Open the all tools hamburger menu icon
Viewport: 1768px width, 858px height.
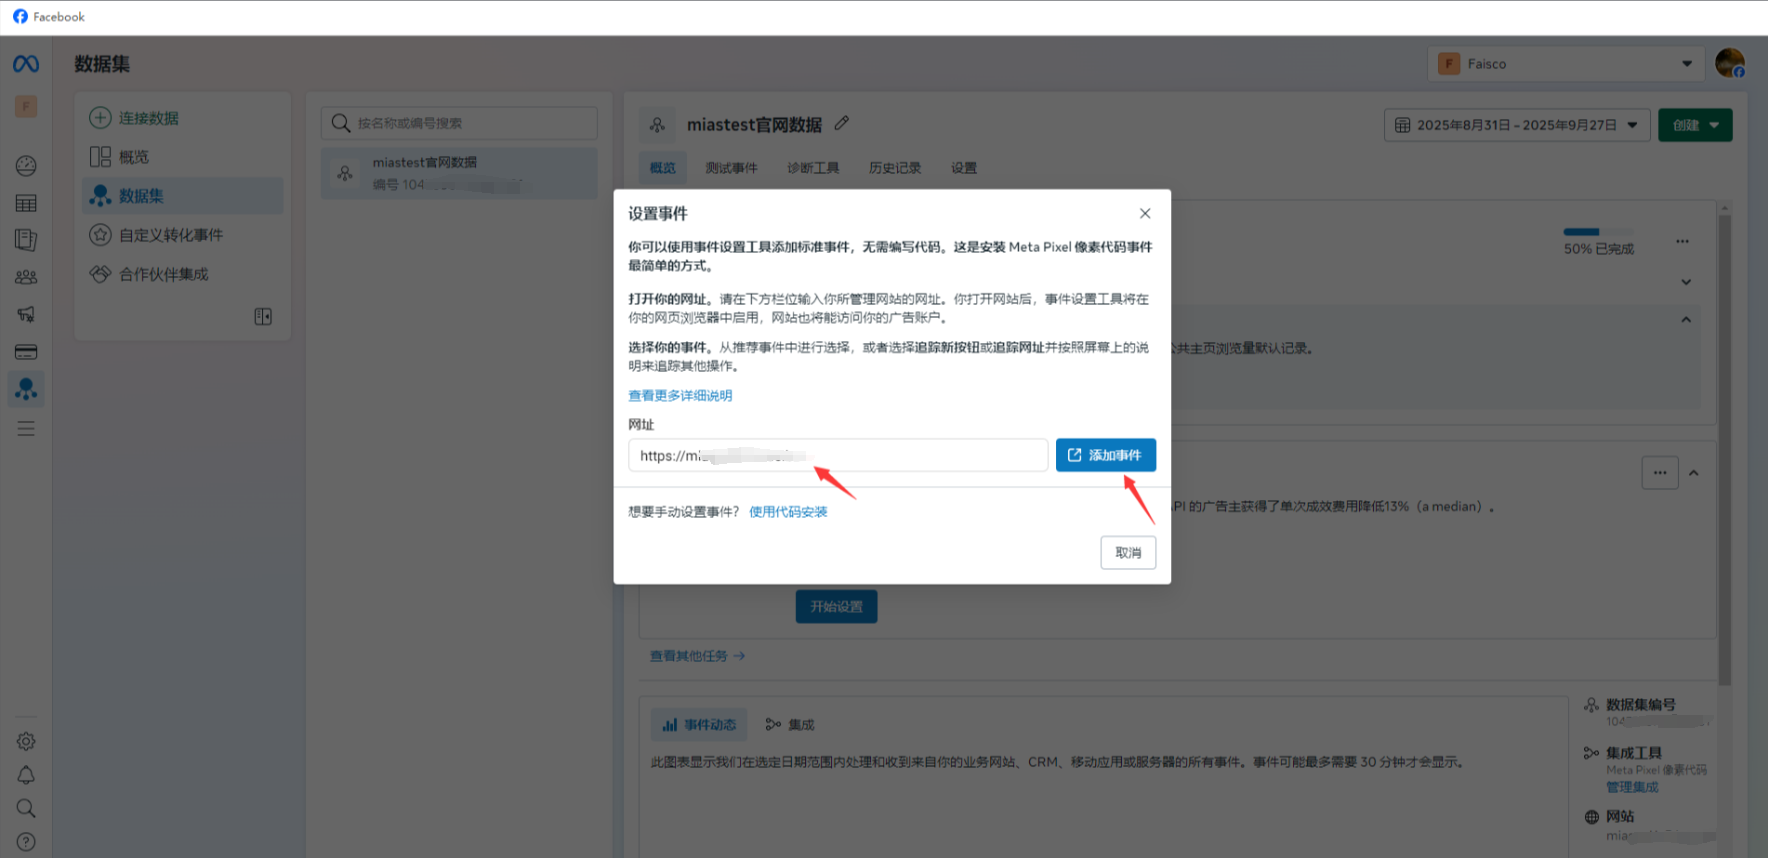pyautogui.click(x=26, y=428)
